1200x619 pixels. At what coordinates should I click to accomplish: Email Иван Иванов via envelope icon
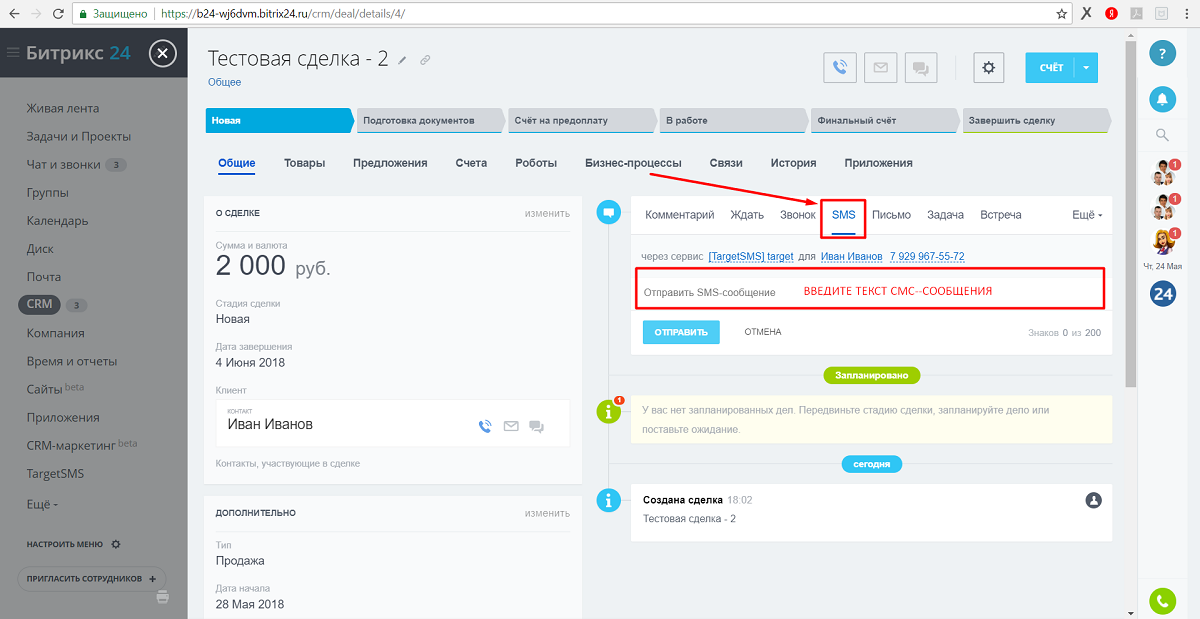(511, 426)
